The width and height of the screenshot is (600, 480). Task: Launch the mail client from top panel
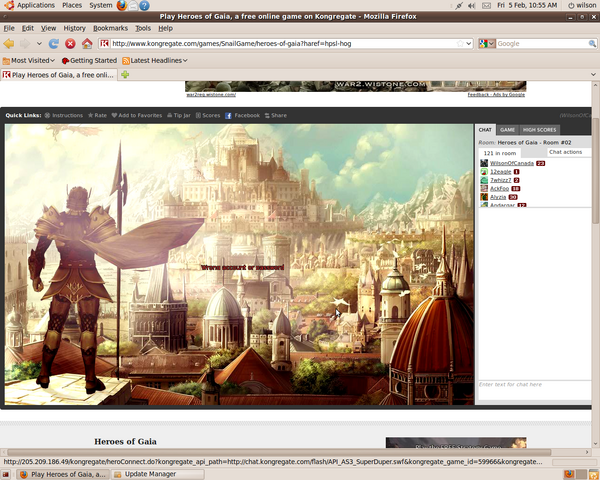click(133, 5)
